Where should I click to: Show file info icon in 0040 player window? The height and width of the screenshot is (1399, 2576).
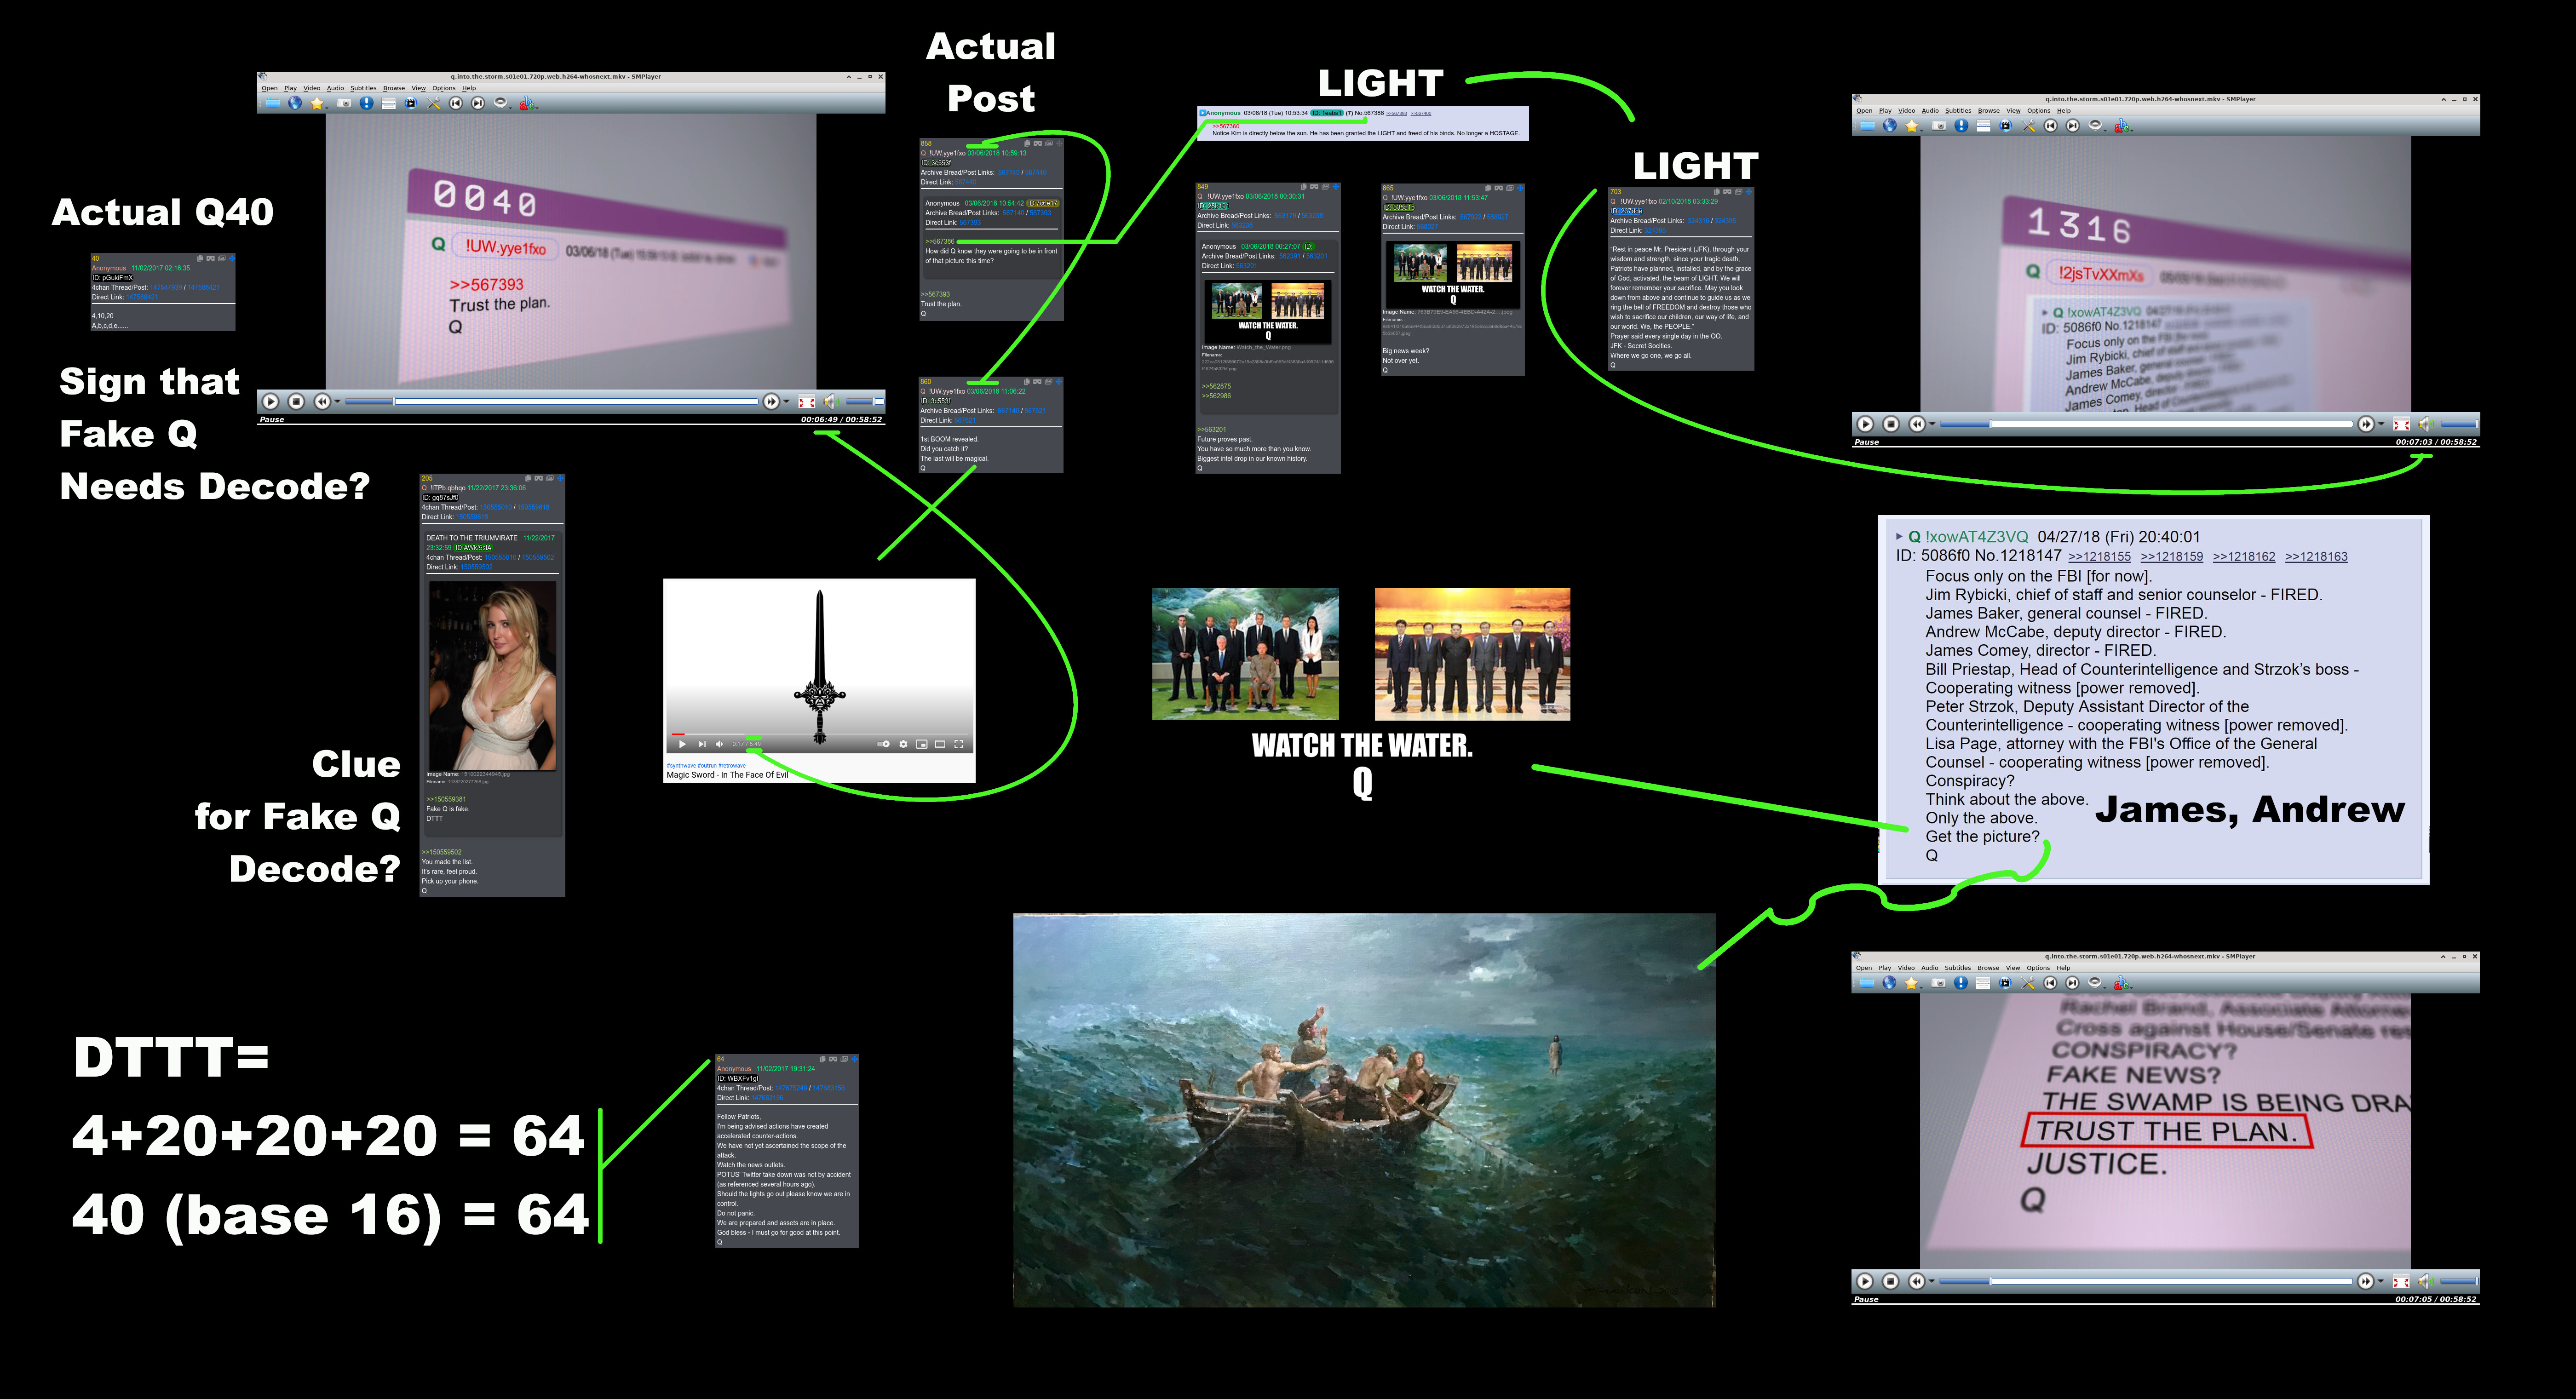367,103
